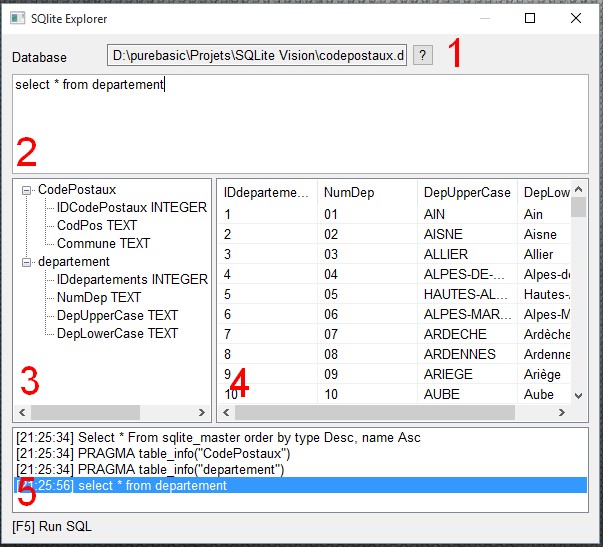Collapse the CodePostaux tree node
Image resolution: width=603 pixels, height=547 pixels.
[x=26, y=190]
